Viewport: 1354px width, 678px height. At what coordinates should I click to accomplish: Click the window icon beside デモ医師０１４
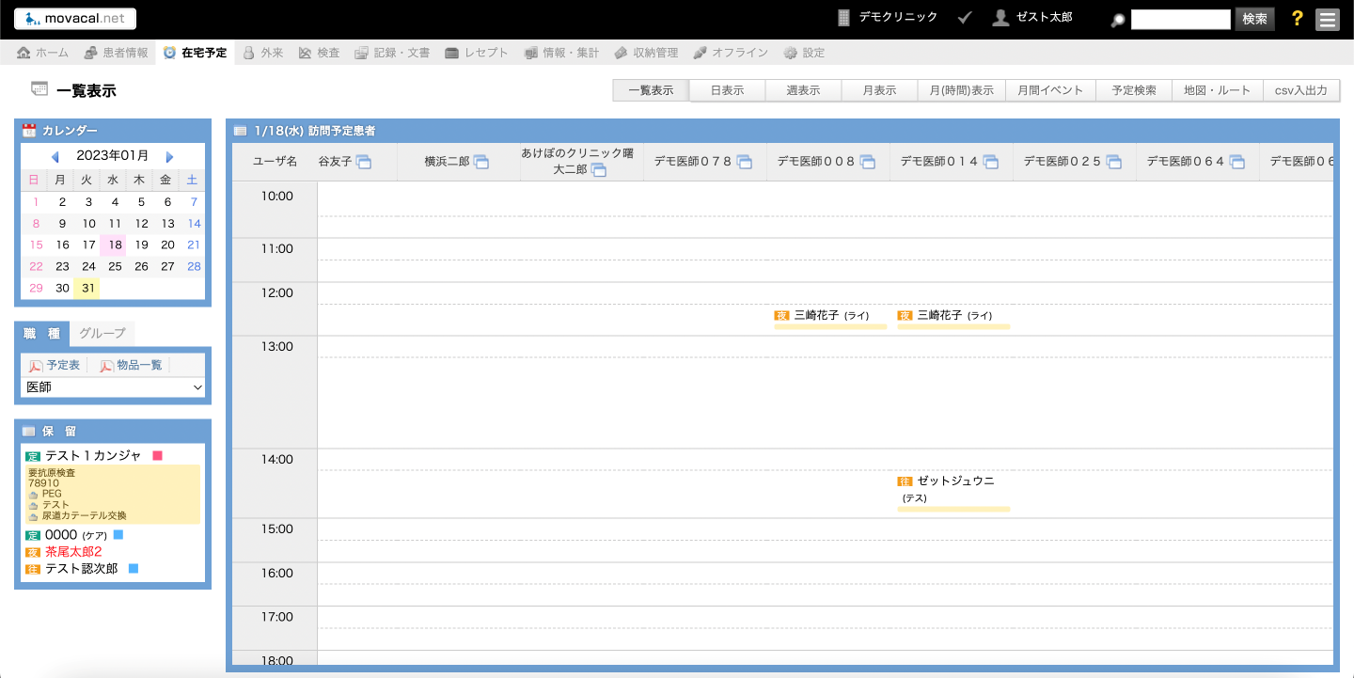click(990, 162)
